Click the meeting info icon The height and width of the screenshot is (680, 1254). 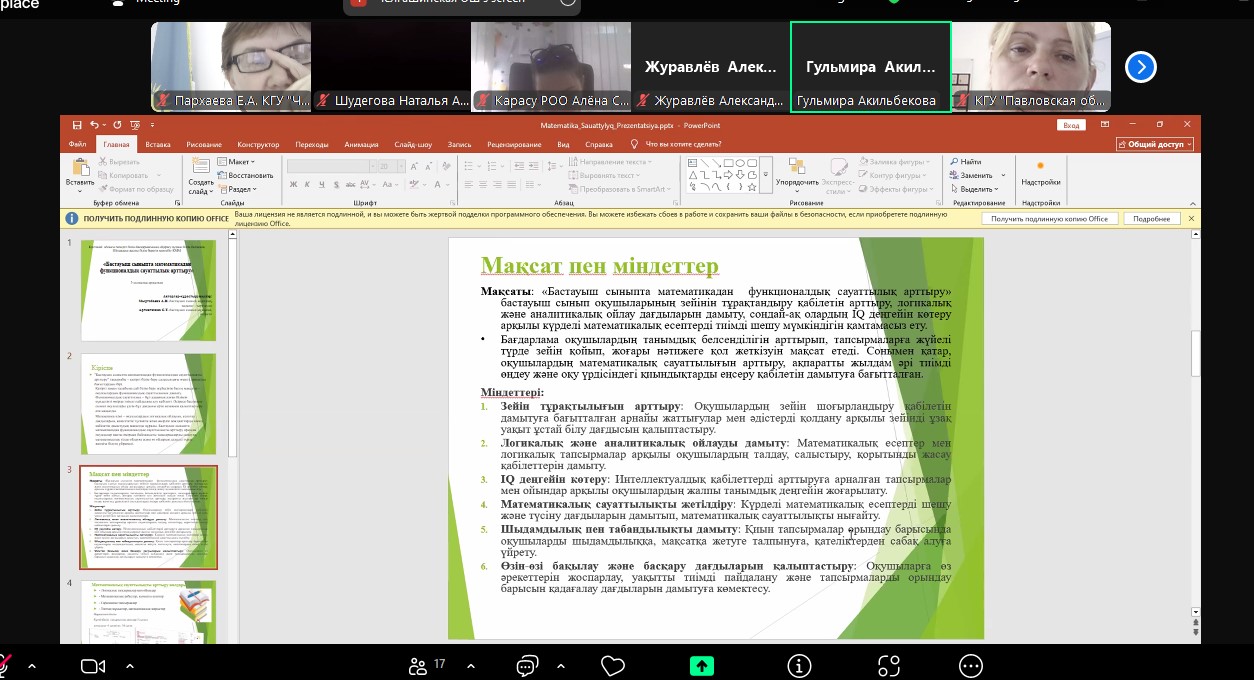[x=799, y=665]
